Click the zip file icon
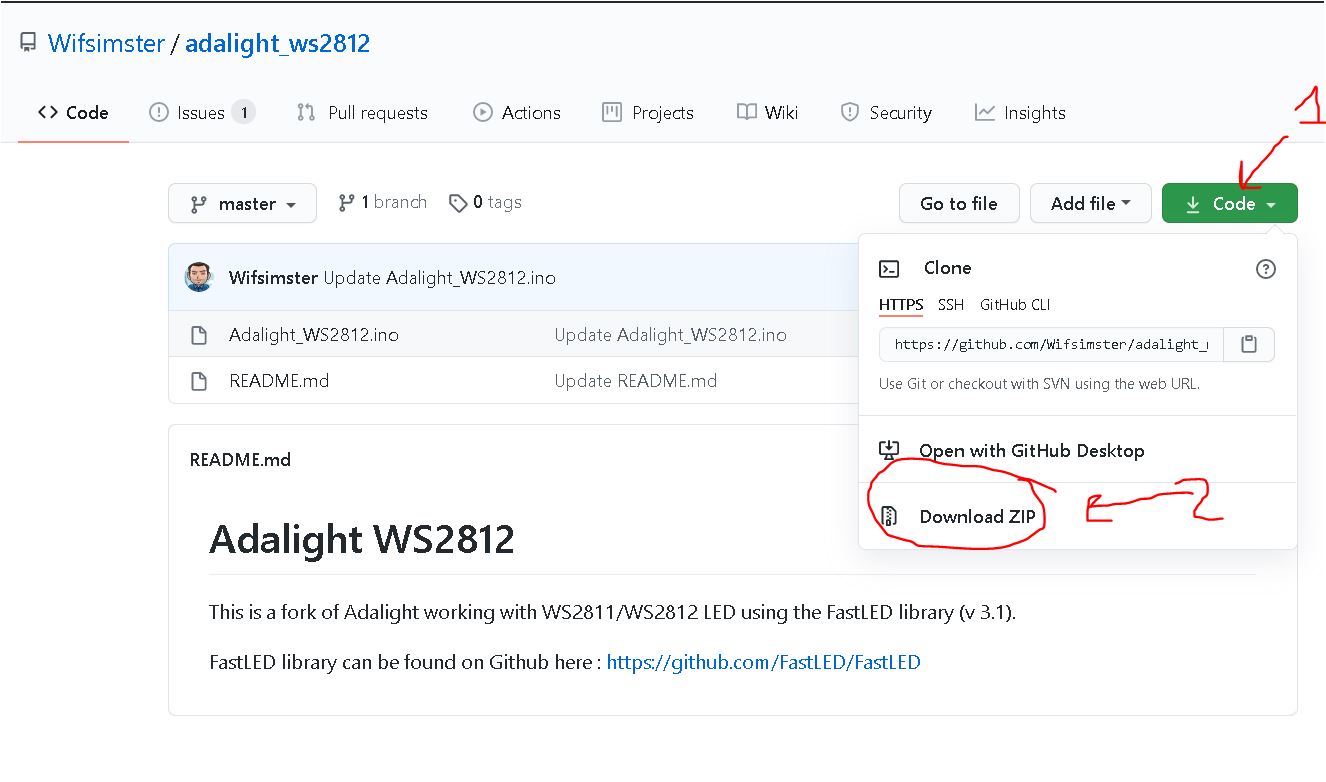Screen dimensions: 1326x782 coord(889,516)
